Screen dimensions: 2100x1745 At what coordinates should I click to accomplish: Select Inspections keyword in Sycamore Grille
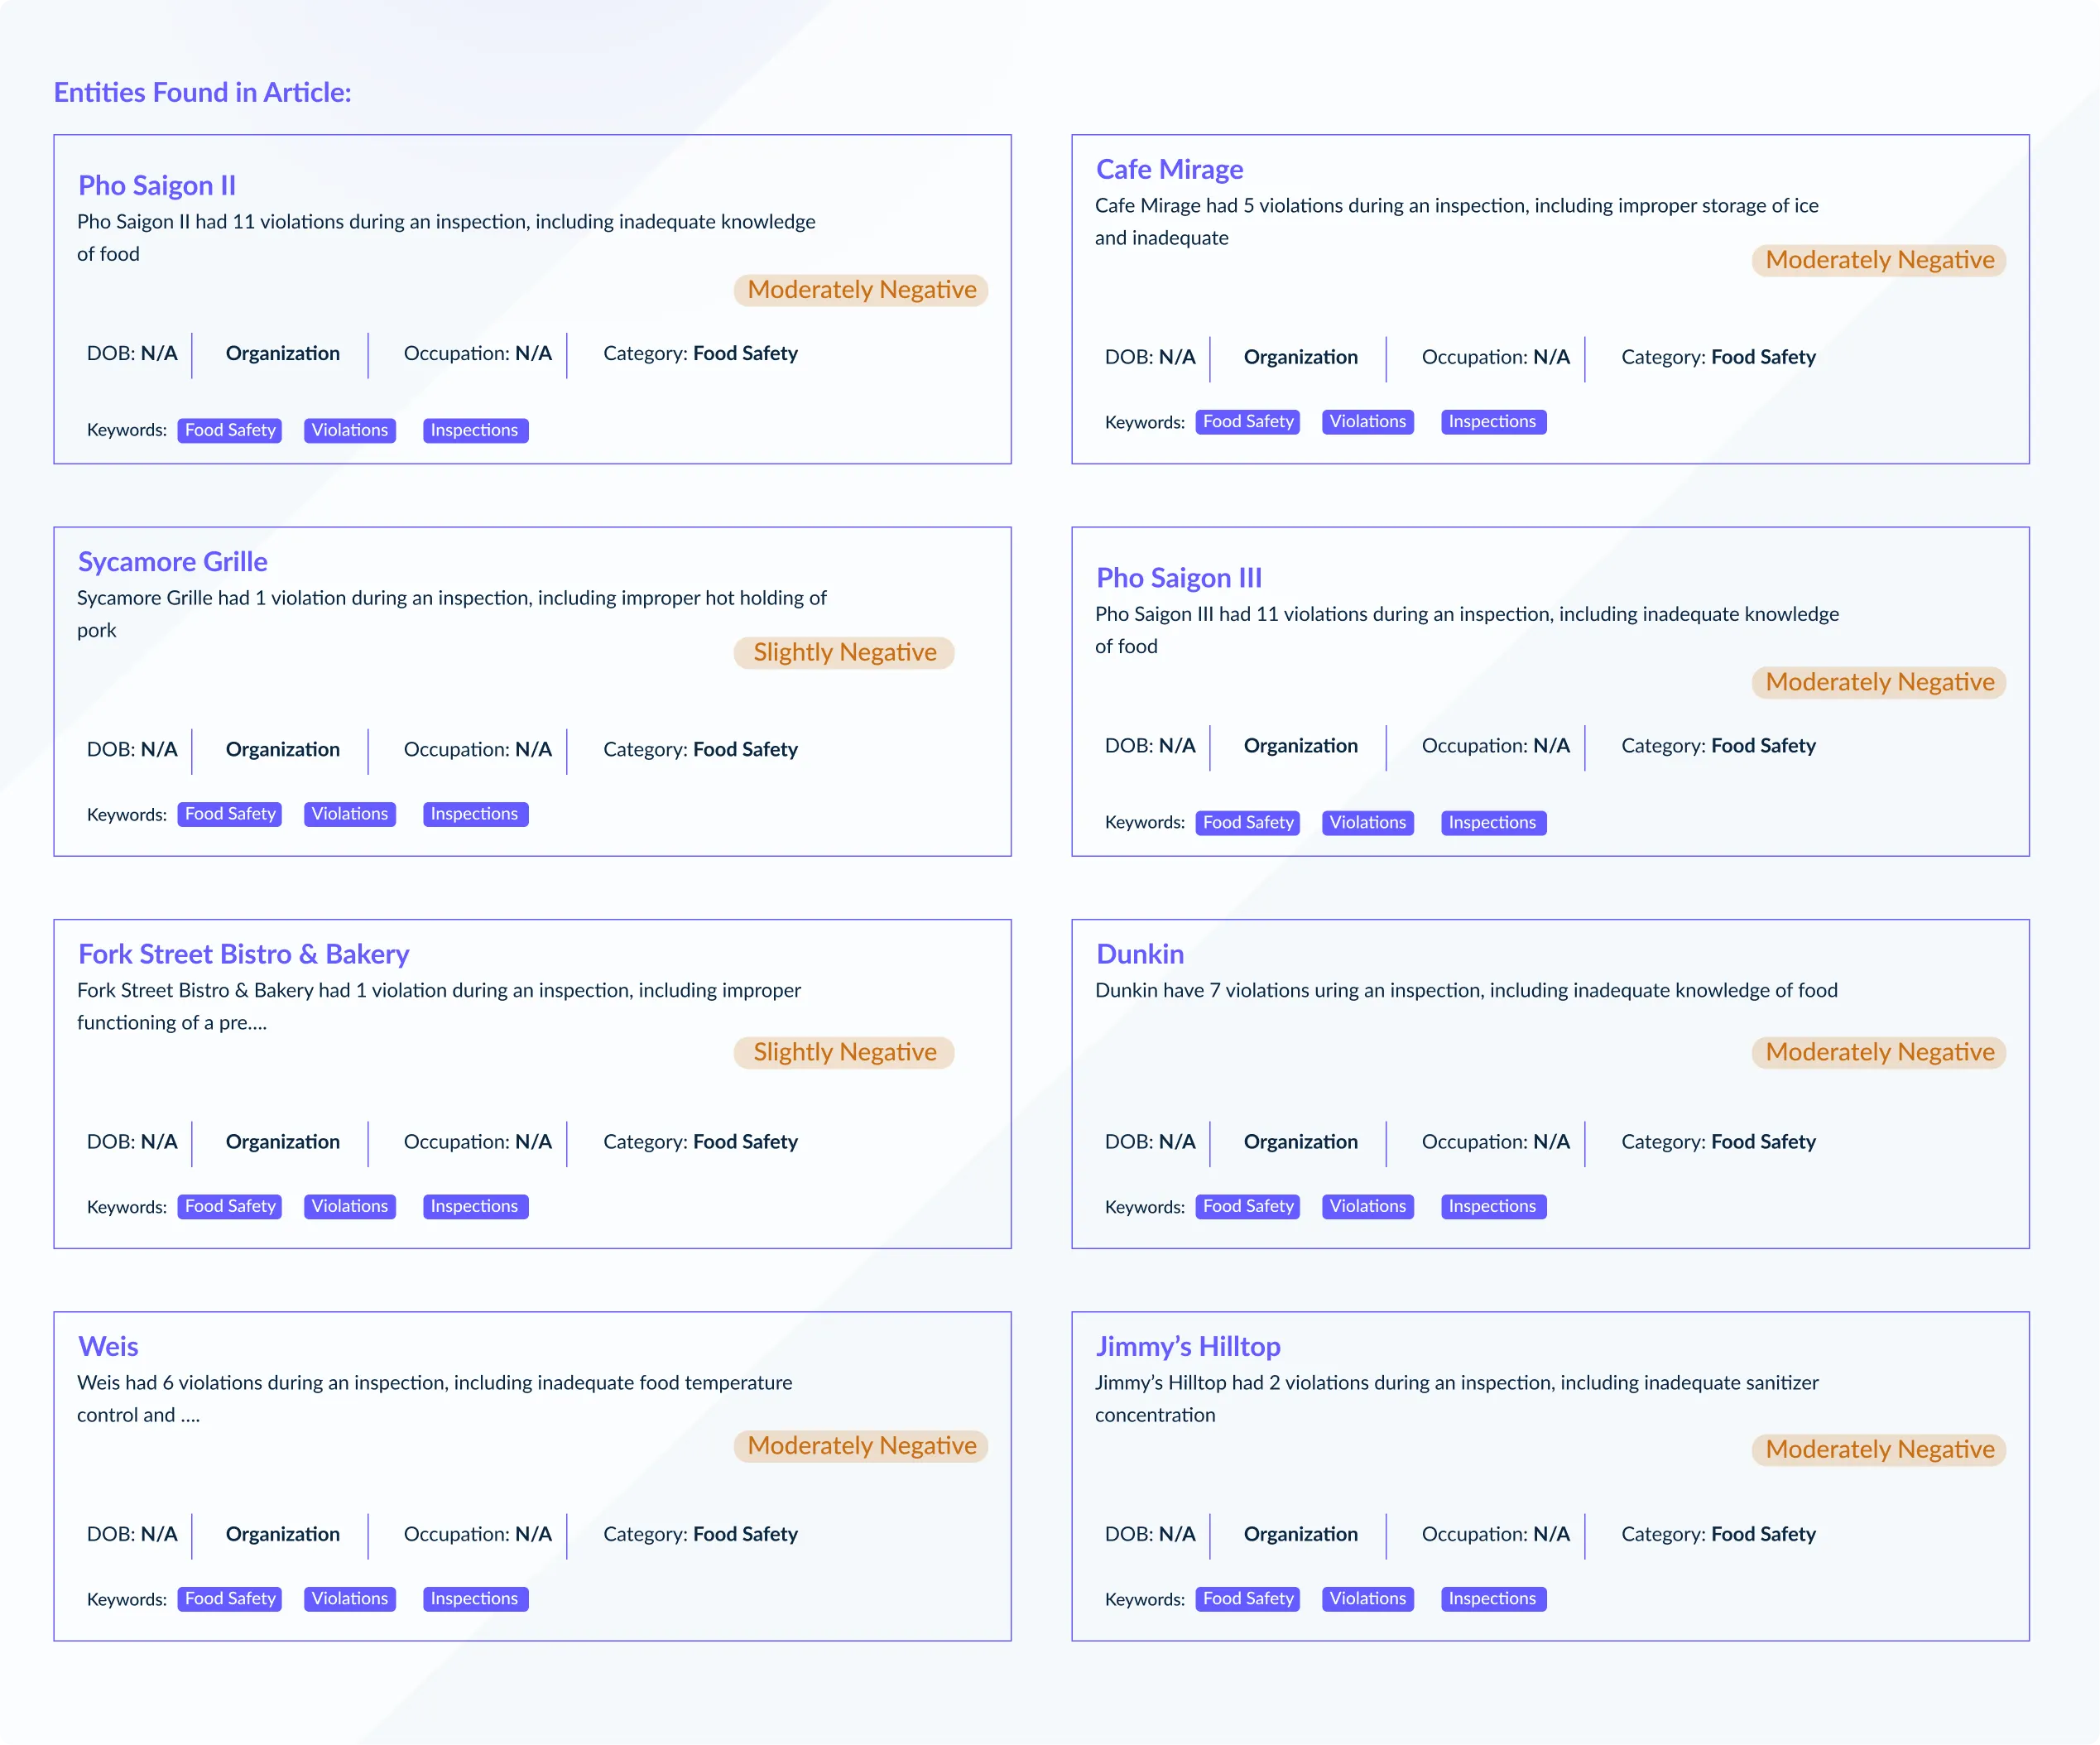(475, 814)
